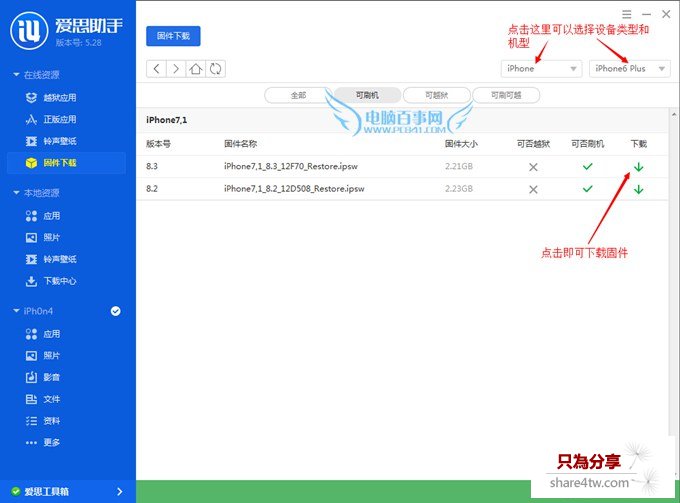Open 下载中心 in the sidebar
Image resolution: width=680 pixels, height=503 pixels.
point(51,281)
